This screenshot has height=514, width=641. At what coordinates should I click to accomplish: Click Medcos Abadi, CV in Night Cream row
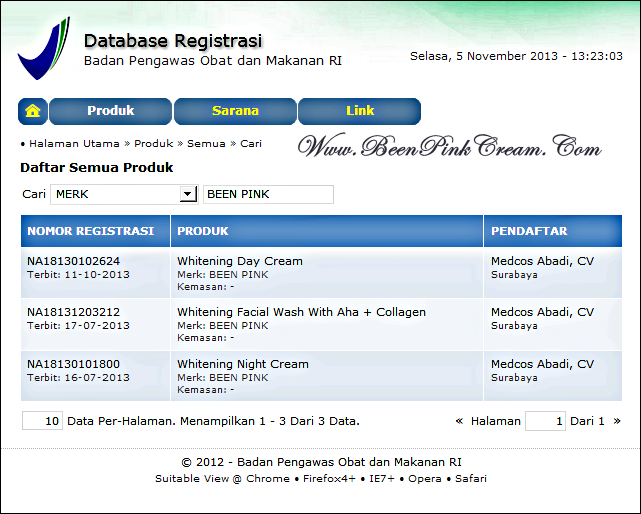pyautogui.click(x=542, y=364)
